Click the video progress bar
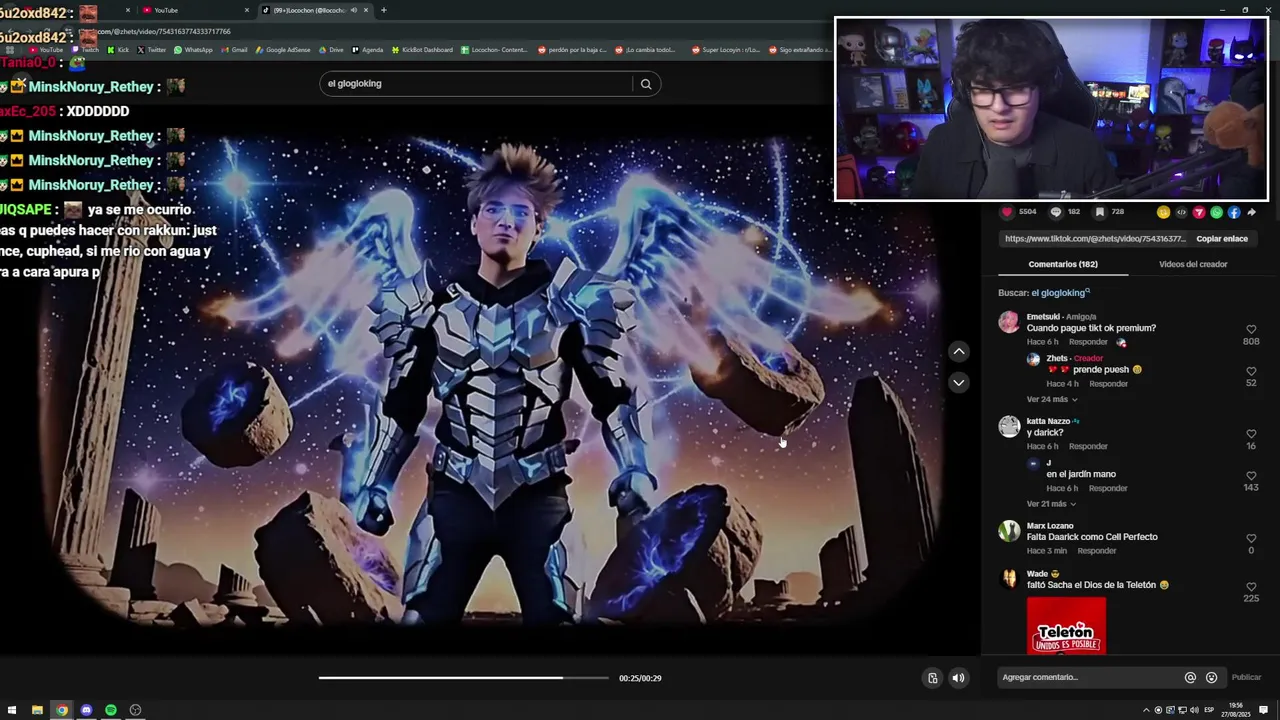This screenshot has height=720, width=1280. [463, 678]
